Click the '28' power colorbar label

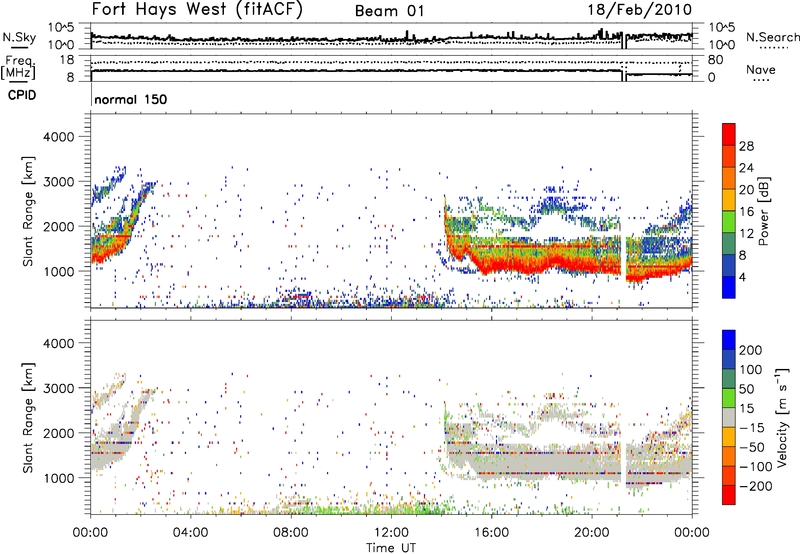(x=746, y=146)
